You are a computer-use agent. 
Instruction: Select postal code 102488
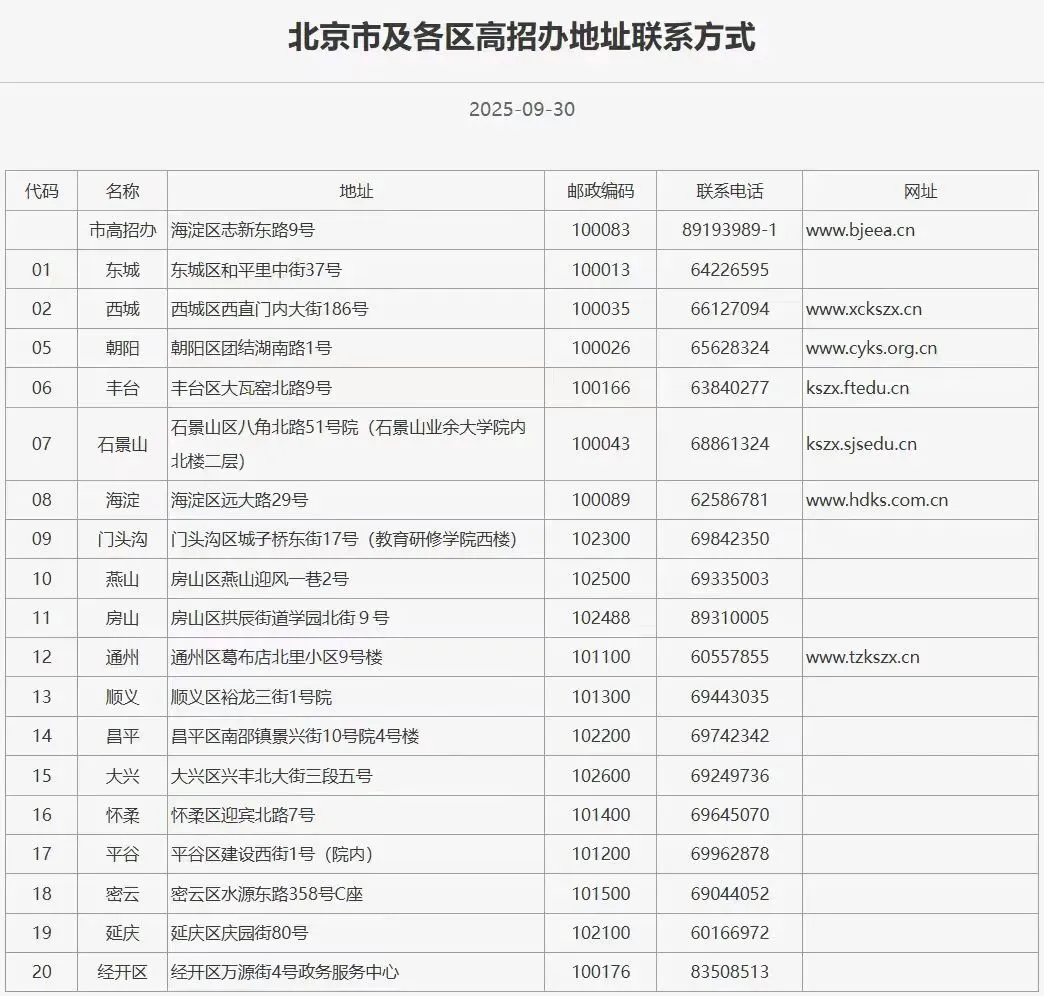[x=601, y=618]
